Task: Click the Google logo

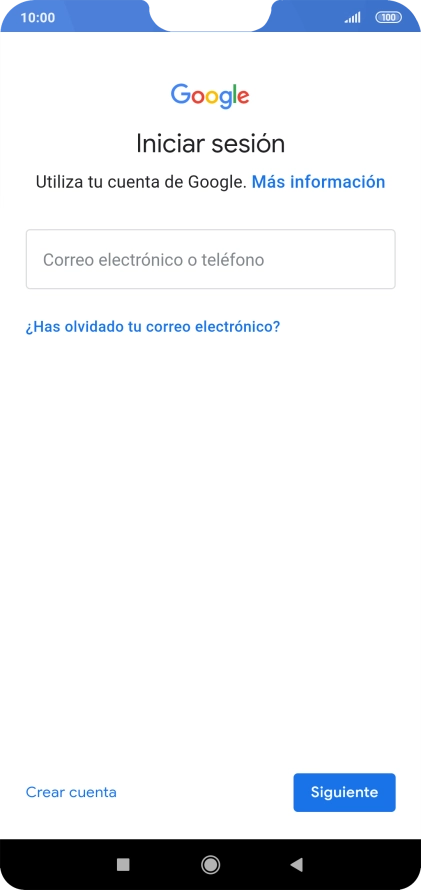Action: (210, 95)
